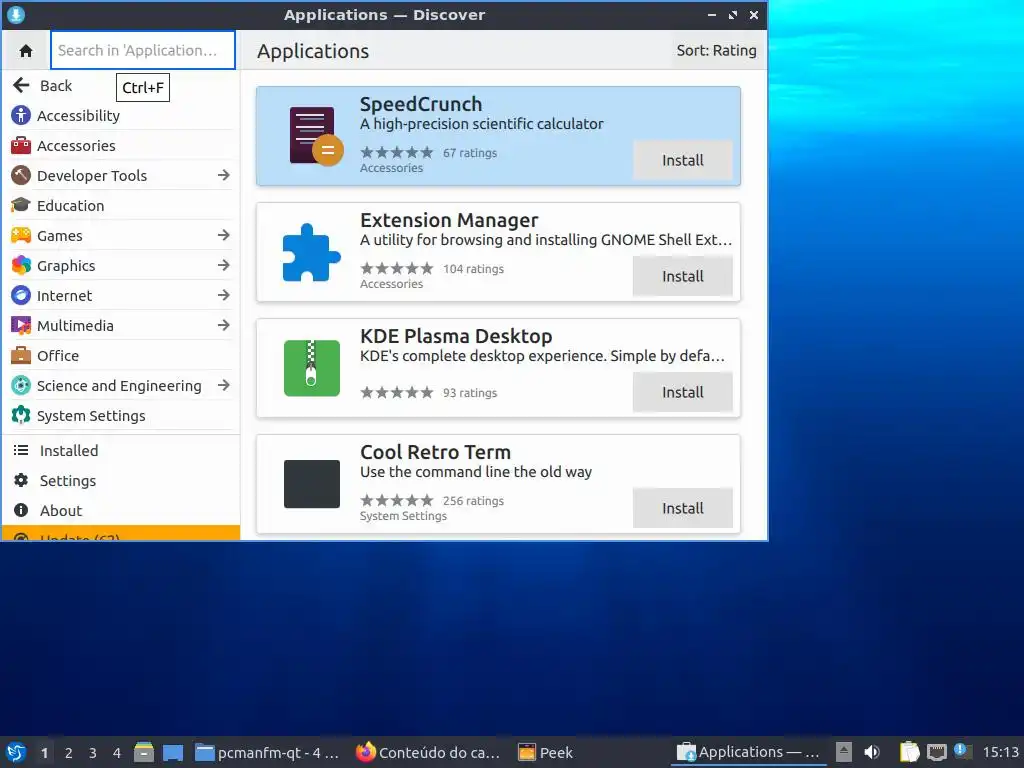1024x768 pixels.
Task: Install SpeedCrunch
Action: (682, 160)
